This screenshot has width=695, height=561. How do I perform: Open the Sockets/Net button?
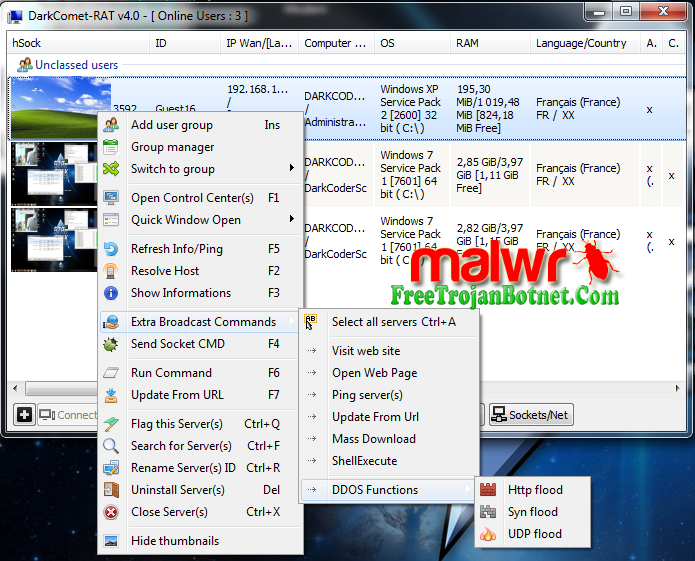point(531,415)
